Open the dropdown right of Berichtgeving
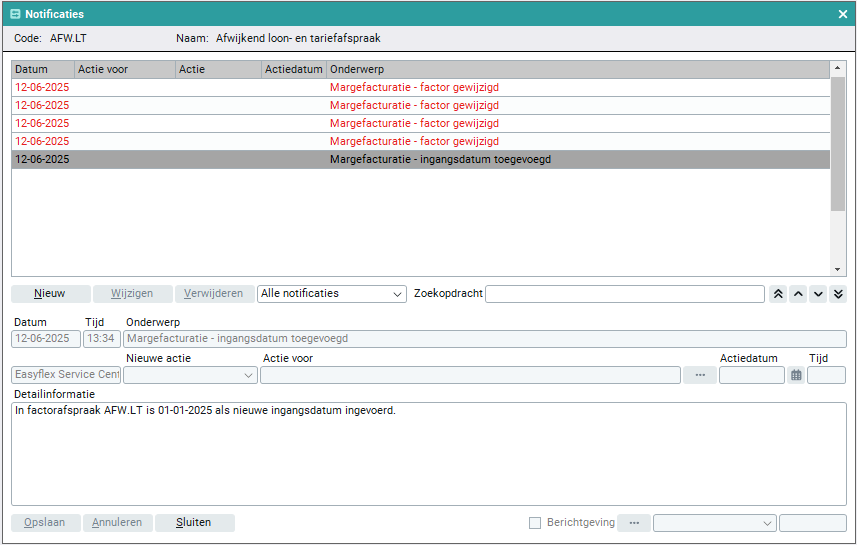The width and height of the screenshot is (857, 545). tap(714, 523)
